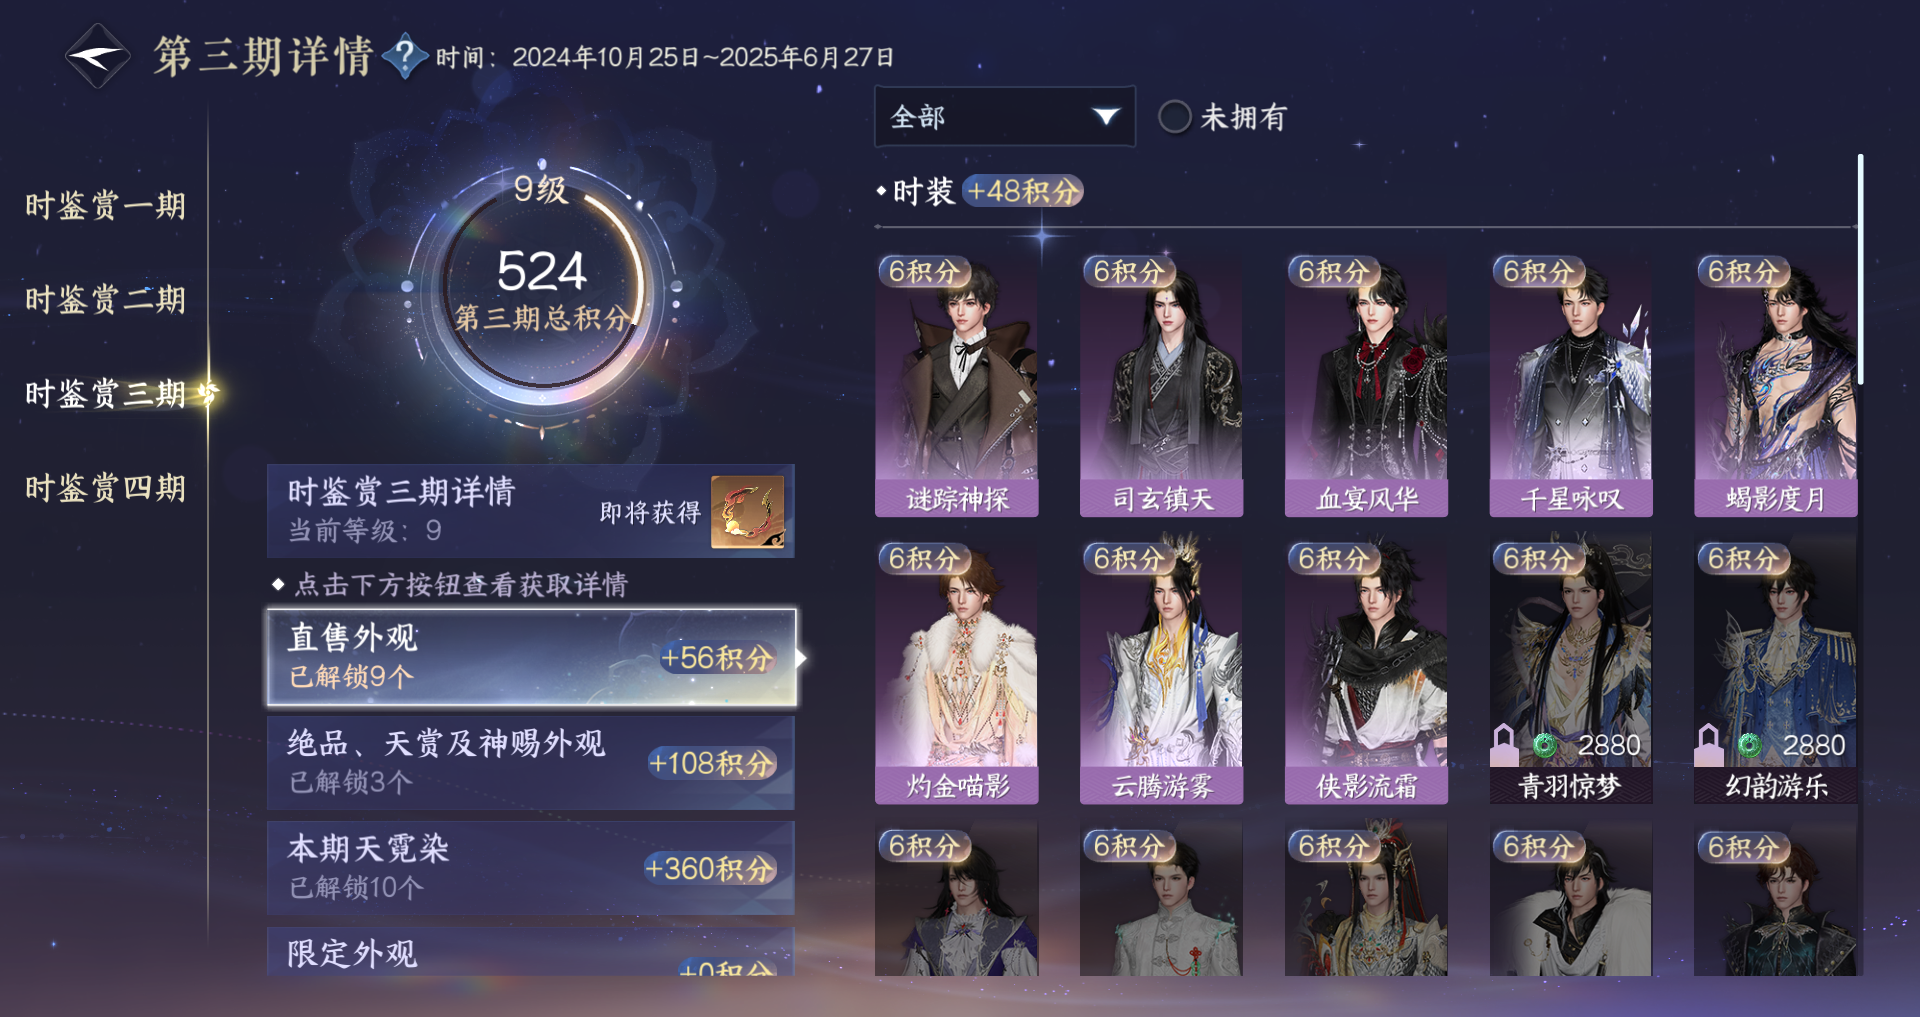Image resolution: width=1920 pixels, height=1017 pixels.
Task: Click the back arrow icon
Action: click(x=97, y=56)
